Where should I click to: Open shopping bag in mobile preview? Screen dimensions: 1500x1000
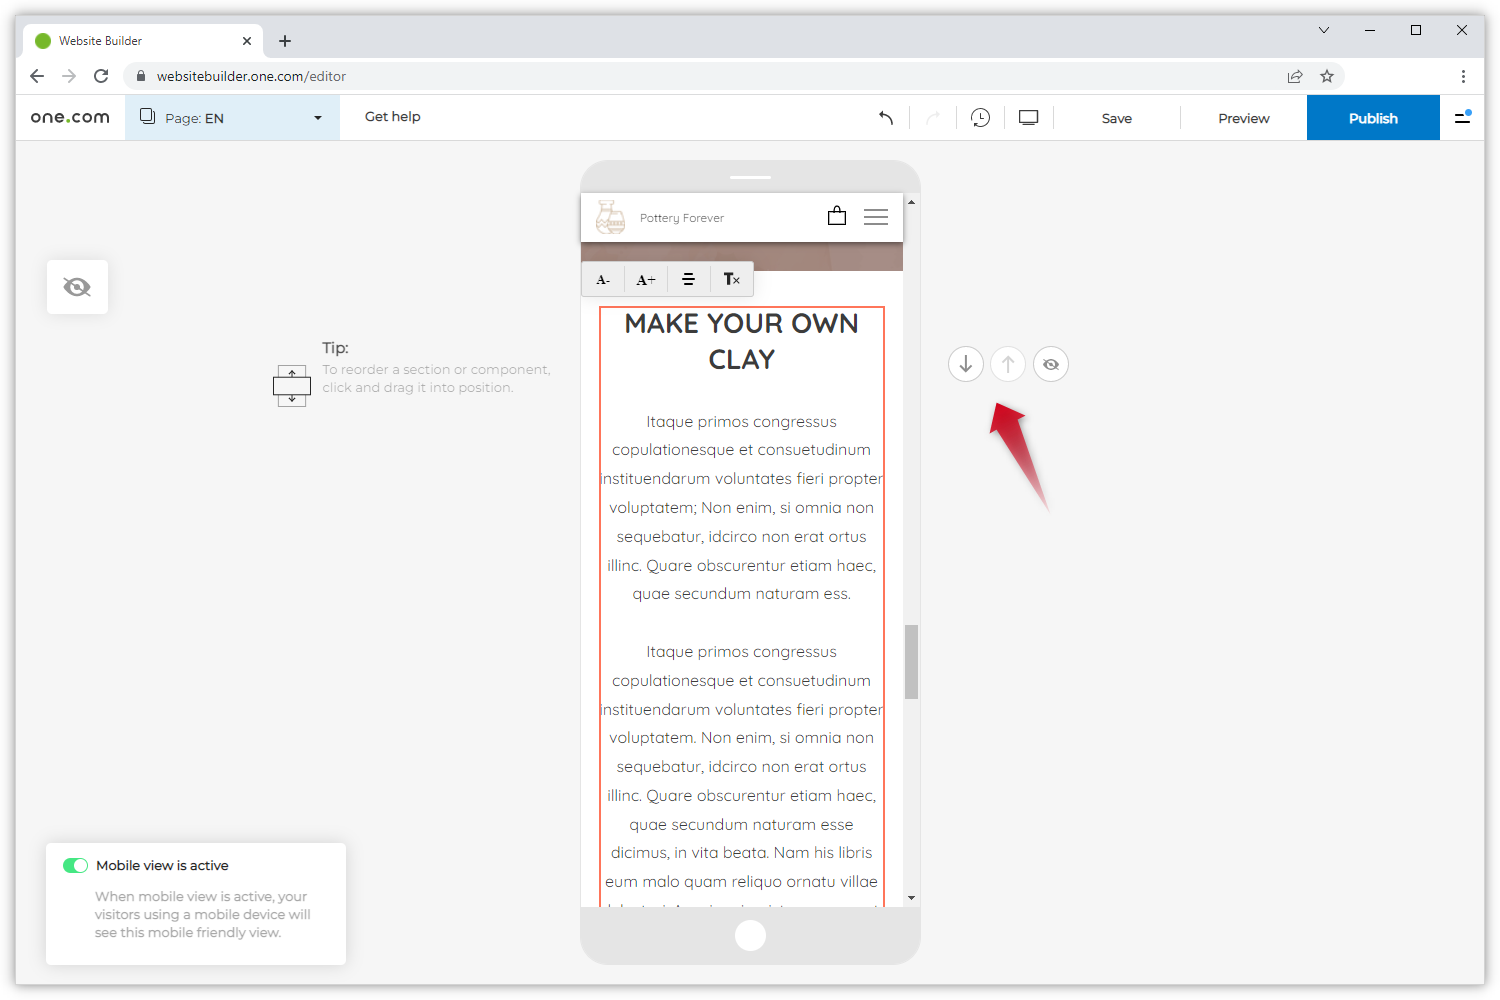click(837, 216)
